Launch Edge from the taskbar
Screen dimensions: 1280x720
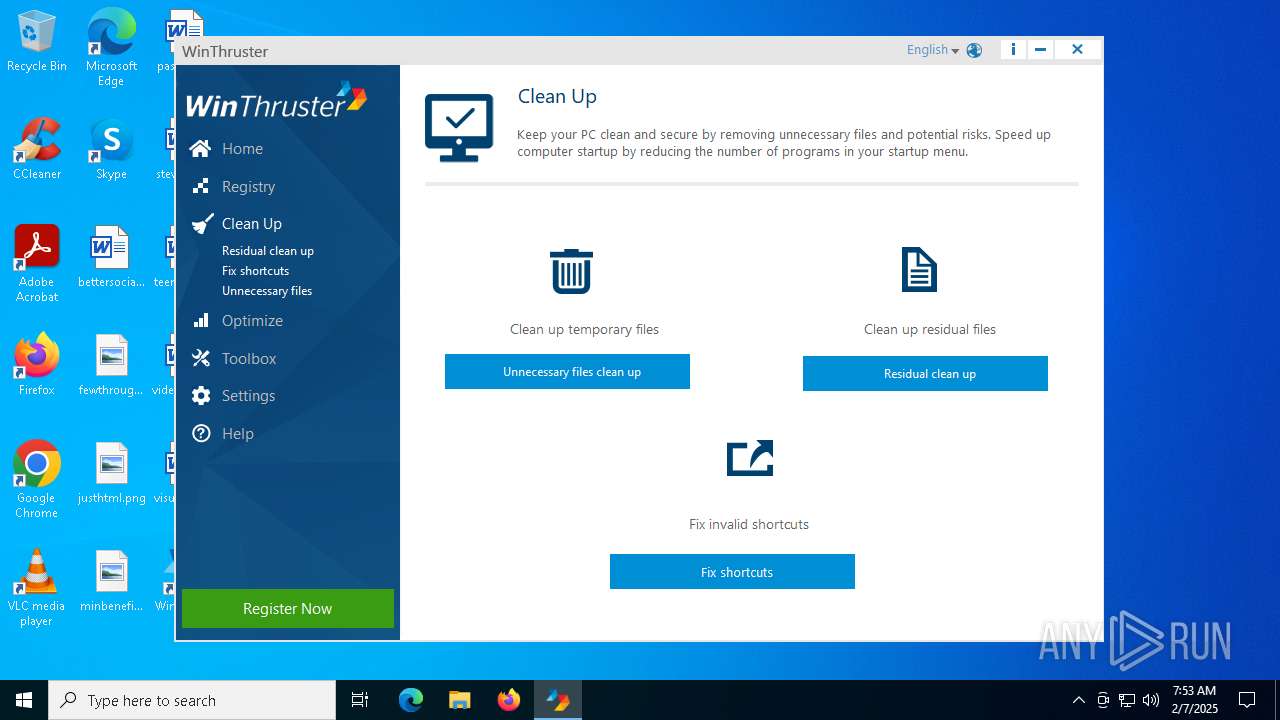[x=411, y=700]
